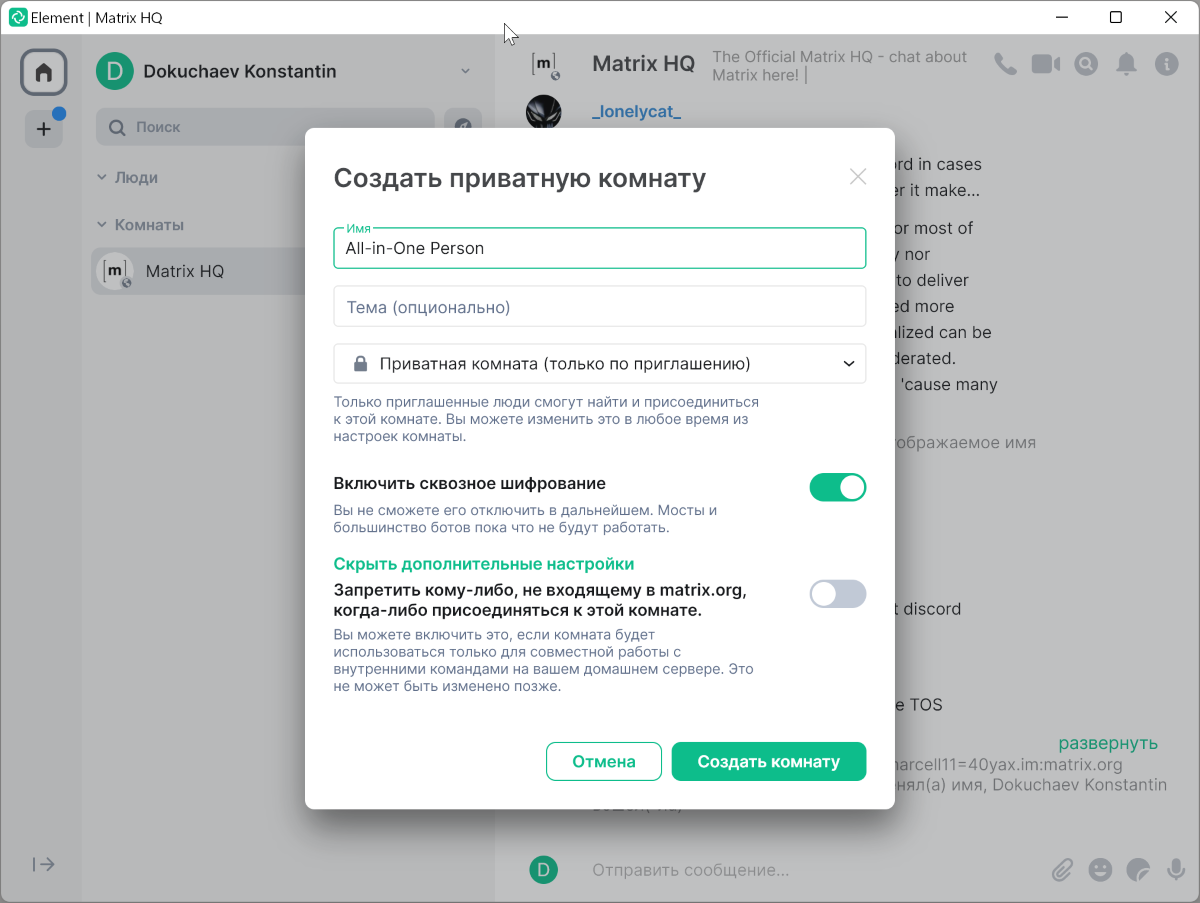Open the explore rooms compass icon

pos(463,127)
